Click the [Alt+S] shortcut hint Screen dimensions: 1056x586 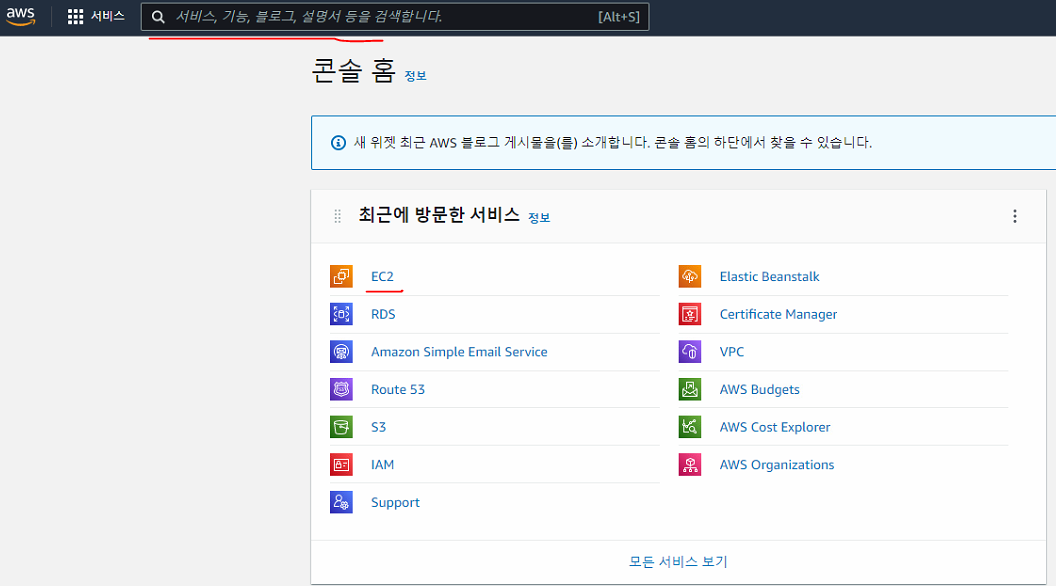pyautogui.click(x=619, y=17)
